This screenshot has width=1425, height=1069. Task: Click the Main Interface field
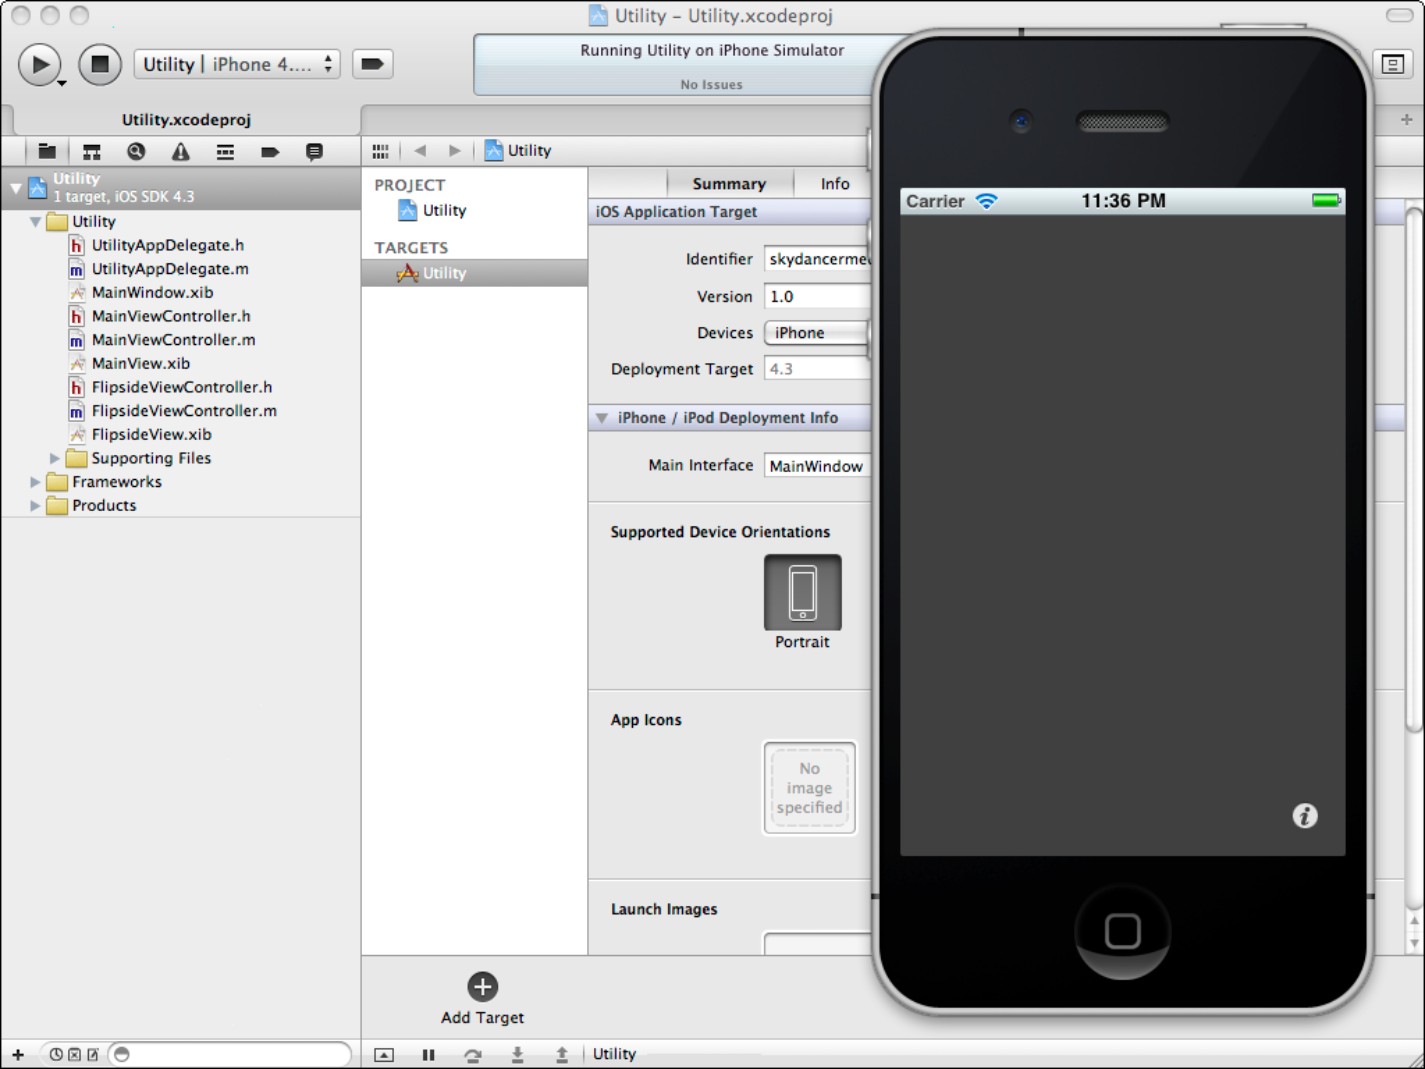818,466
